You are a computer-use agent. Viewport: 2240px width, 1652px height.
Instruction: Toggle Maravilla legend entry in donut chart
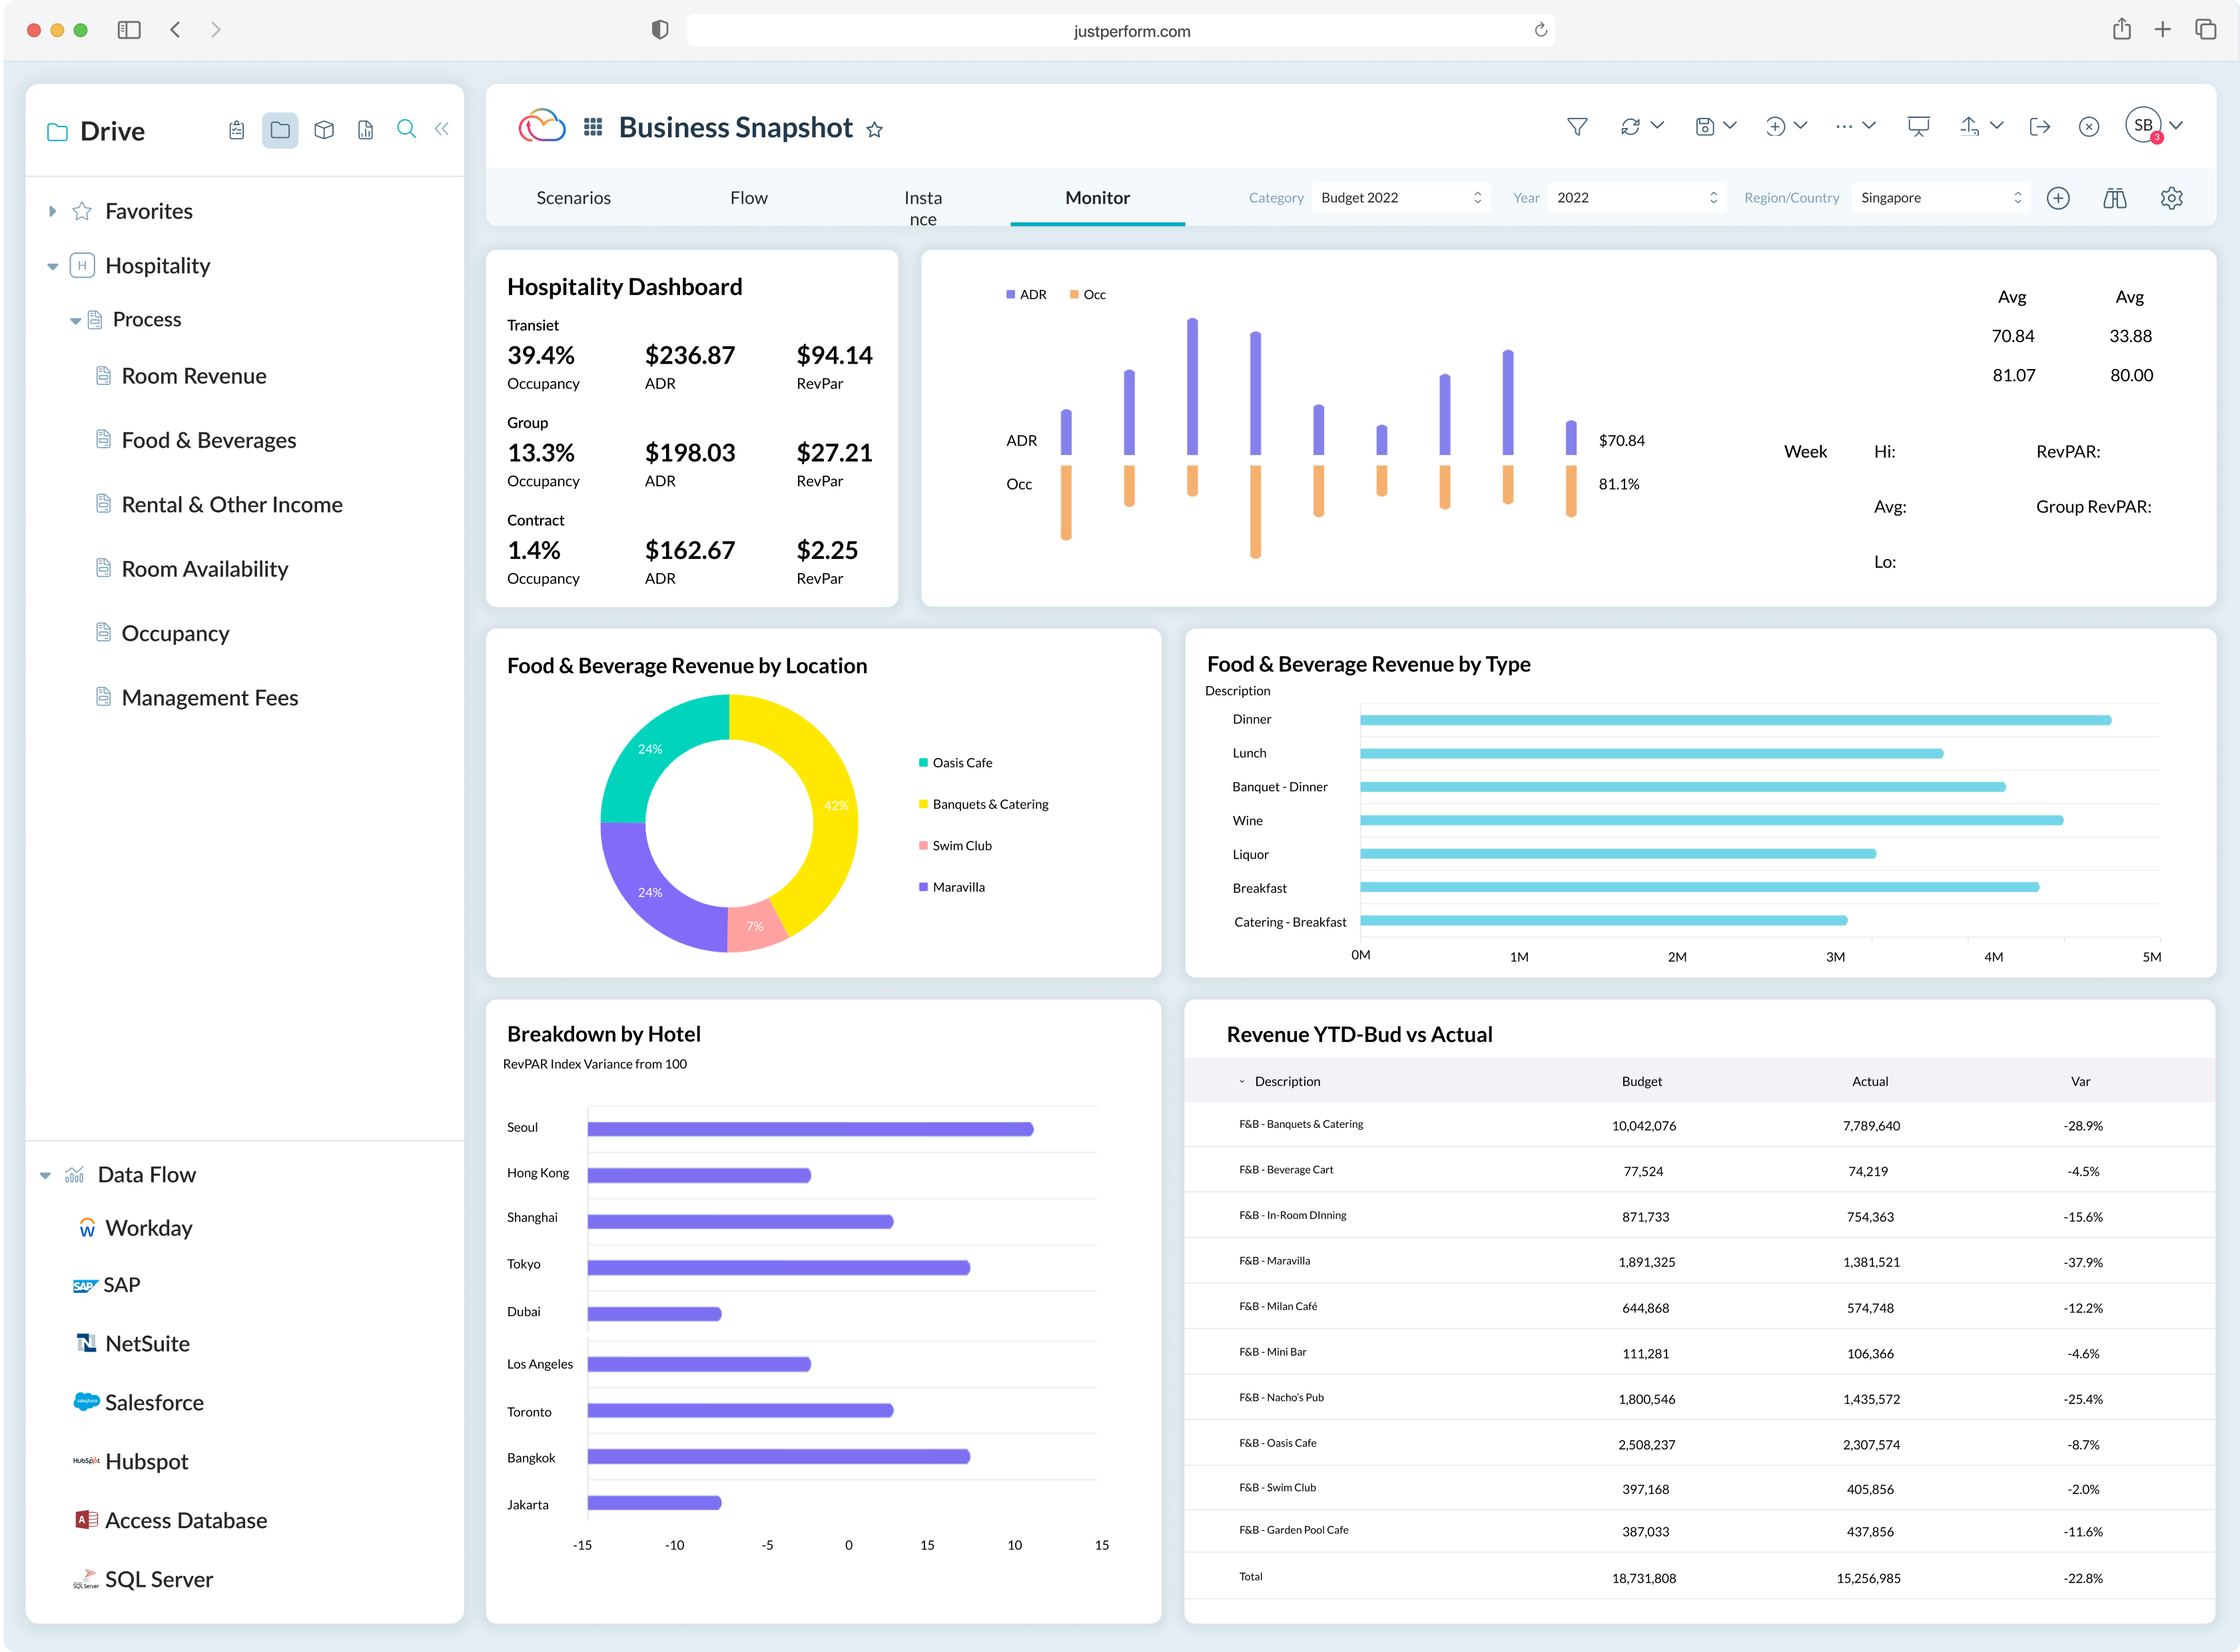[x=957, y=887]
